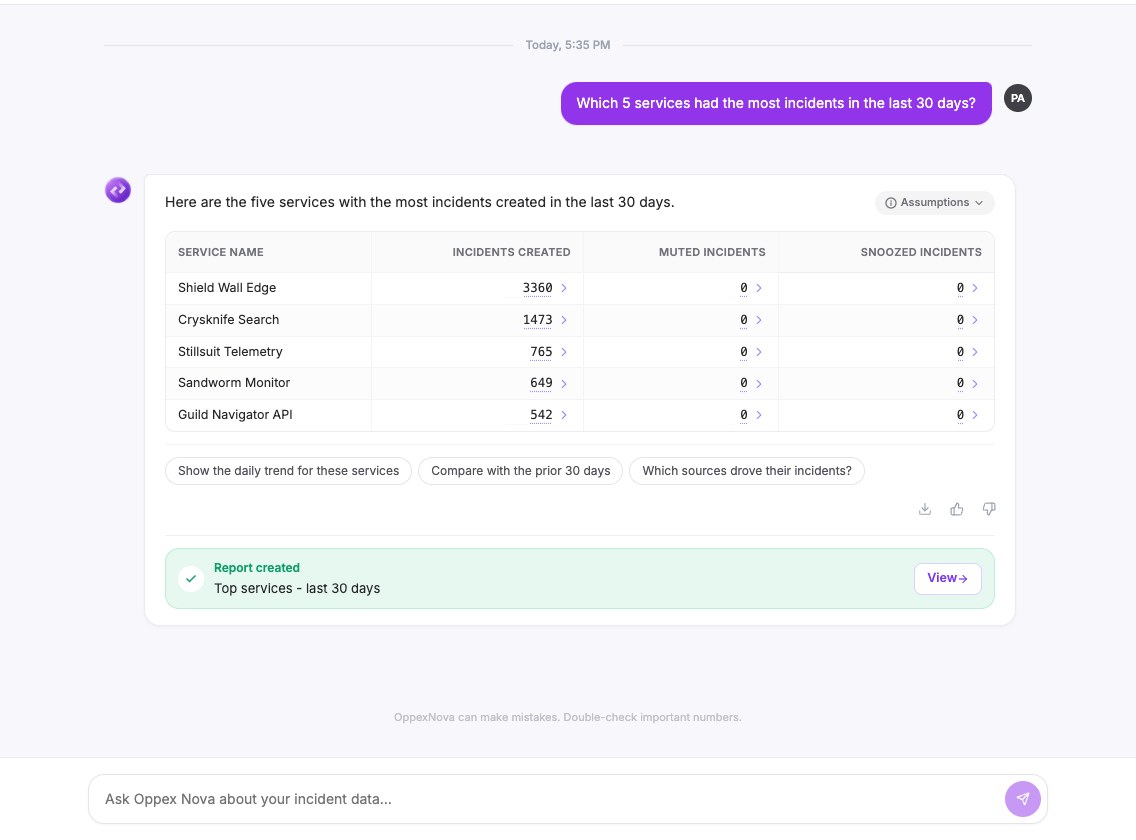Click the 542 incidents value for Guild Navigator API
This screenshot has height=840, width=1136.
541,415
